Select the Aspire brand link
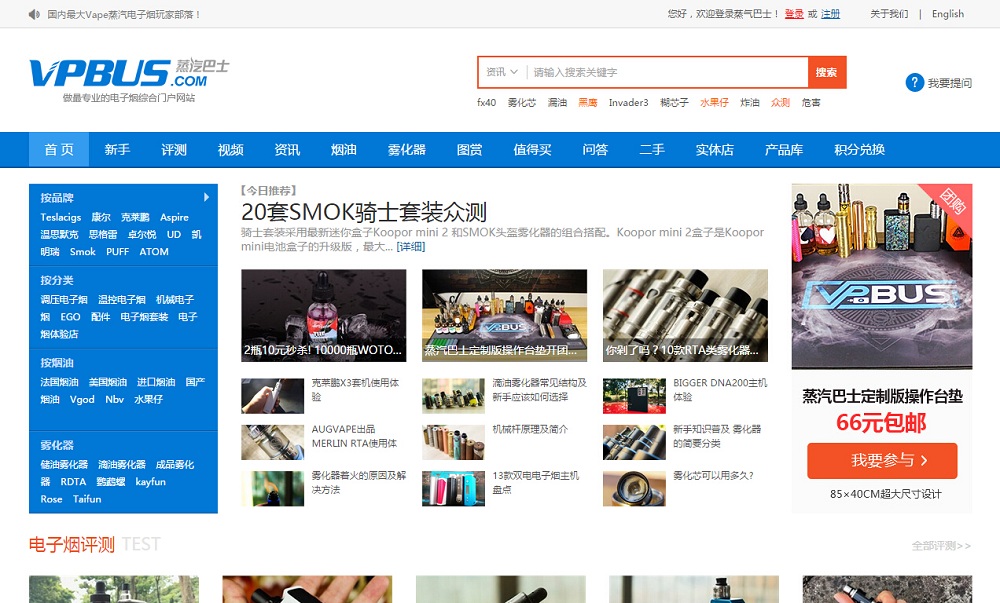This screenshot has width=1000, height=603. coord(174,217)
